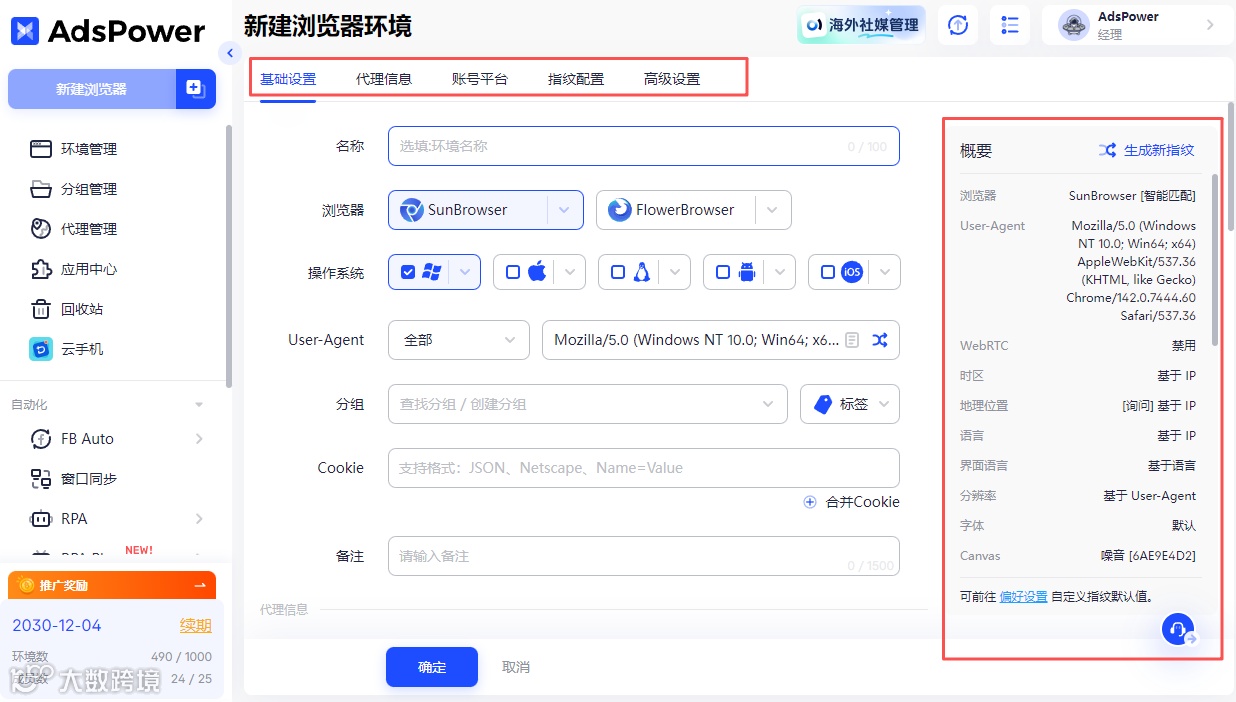Expand the Android version dropdown
Screen dimensions: 1236x702
pyautogui.click(x=780, y=272)
